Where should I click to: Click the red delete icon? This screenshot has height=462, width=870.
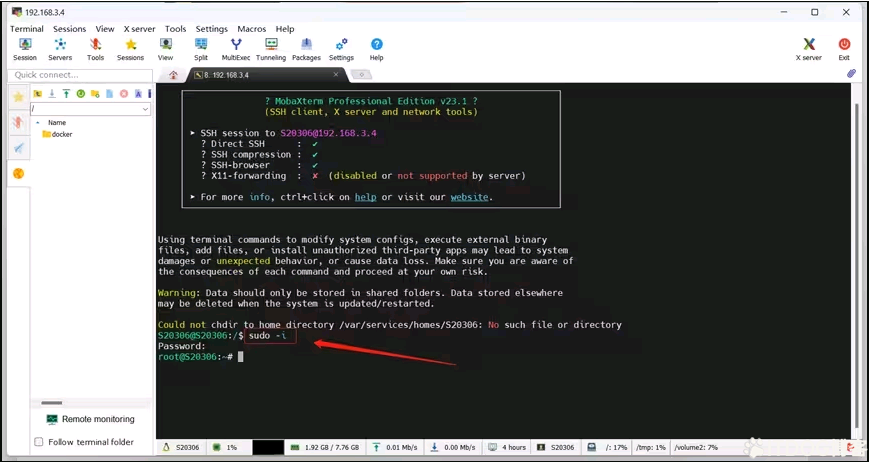(x=124, y=94)
